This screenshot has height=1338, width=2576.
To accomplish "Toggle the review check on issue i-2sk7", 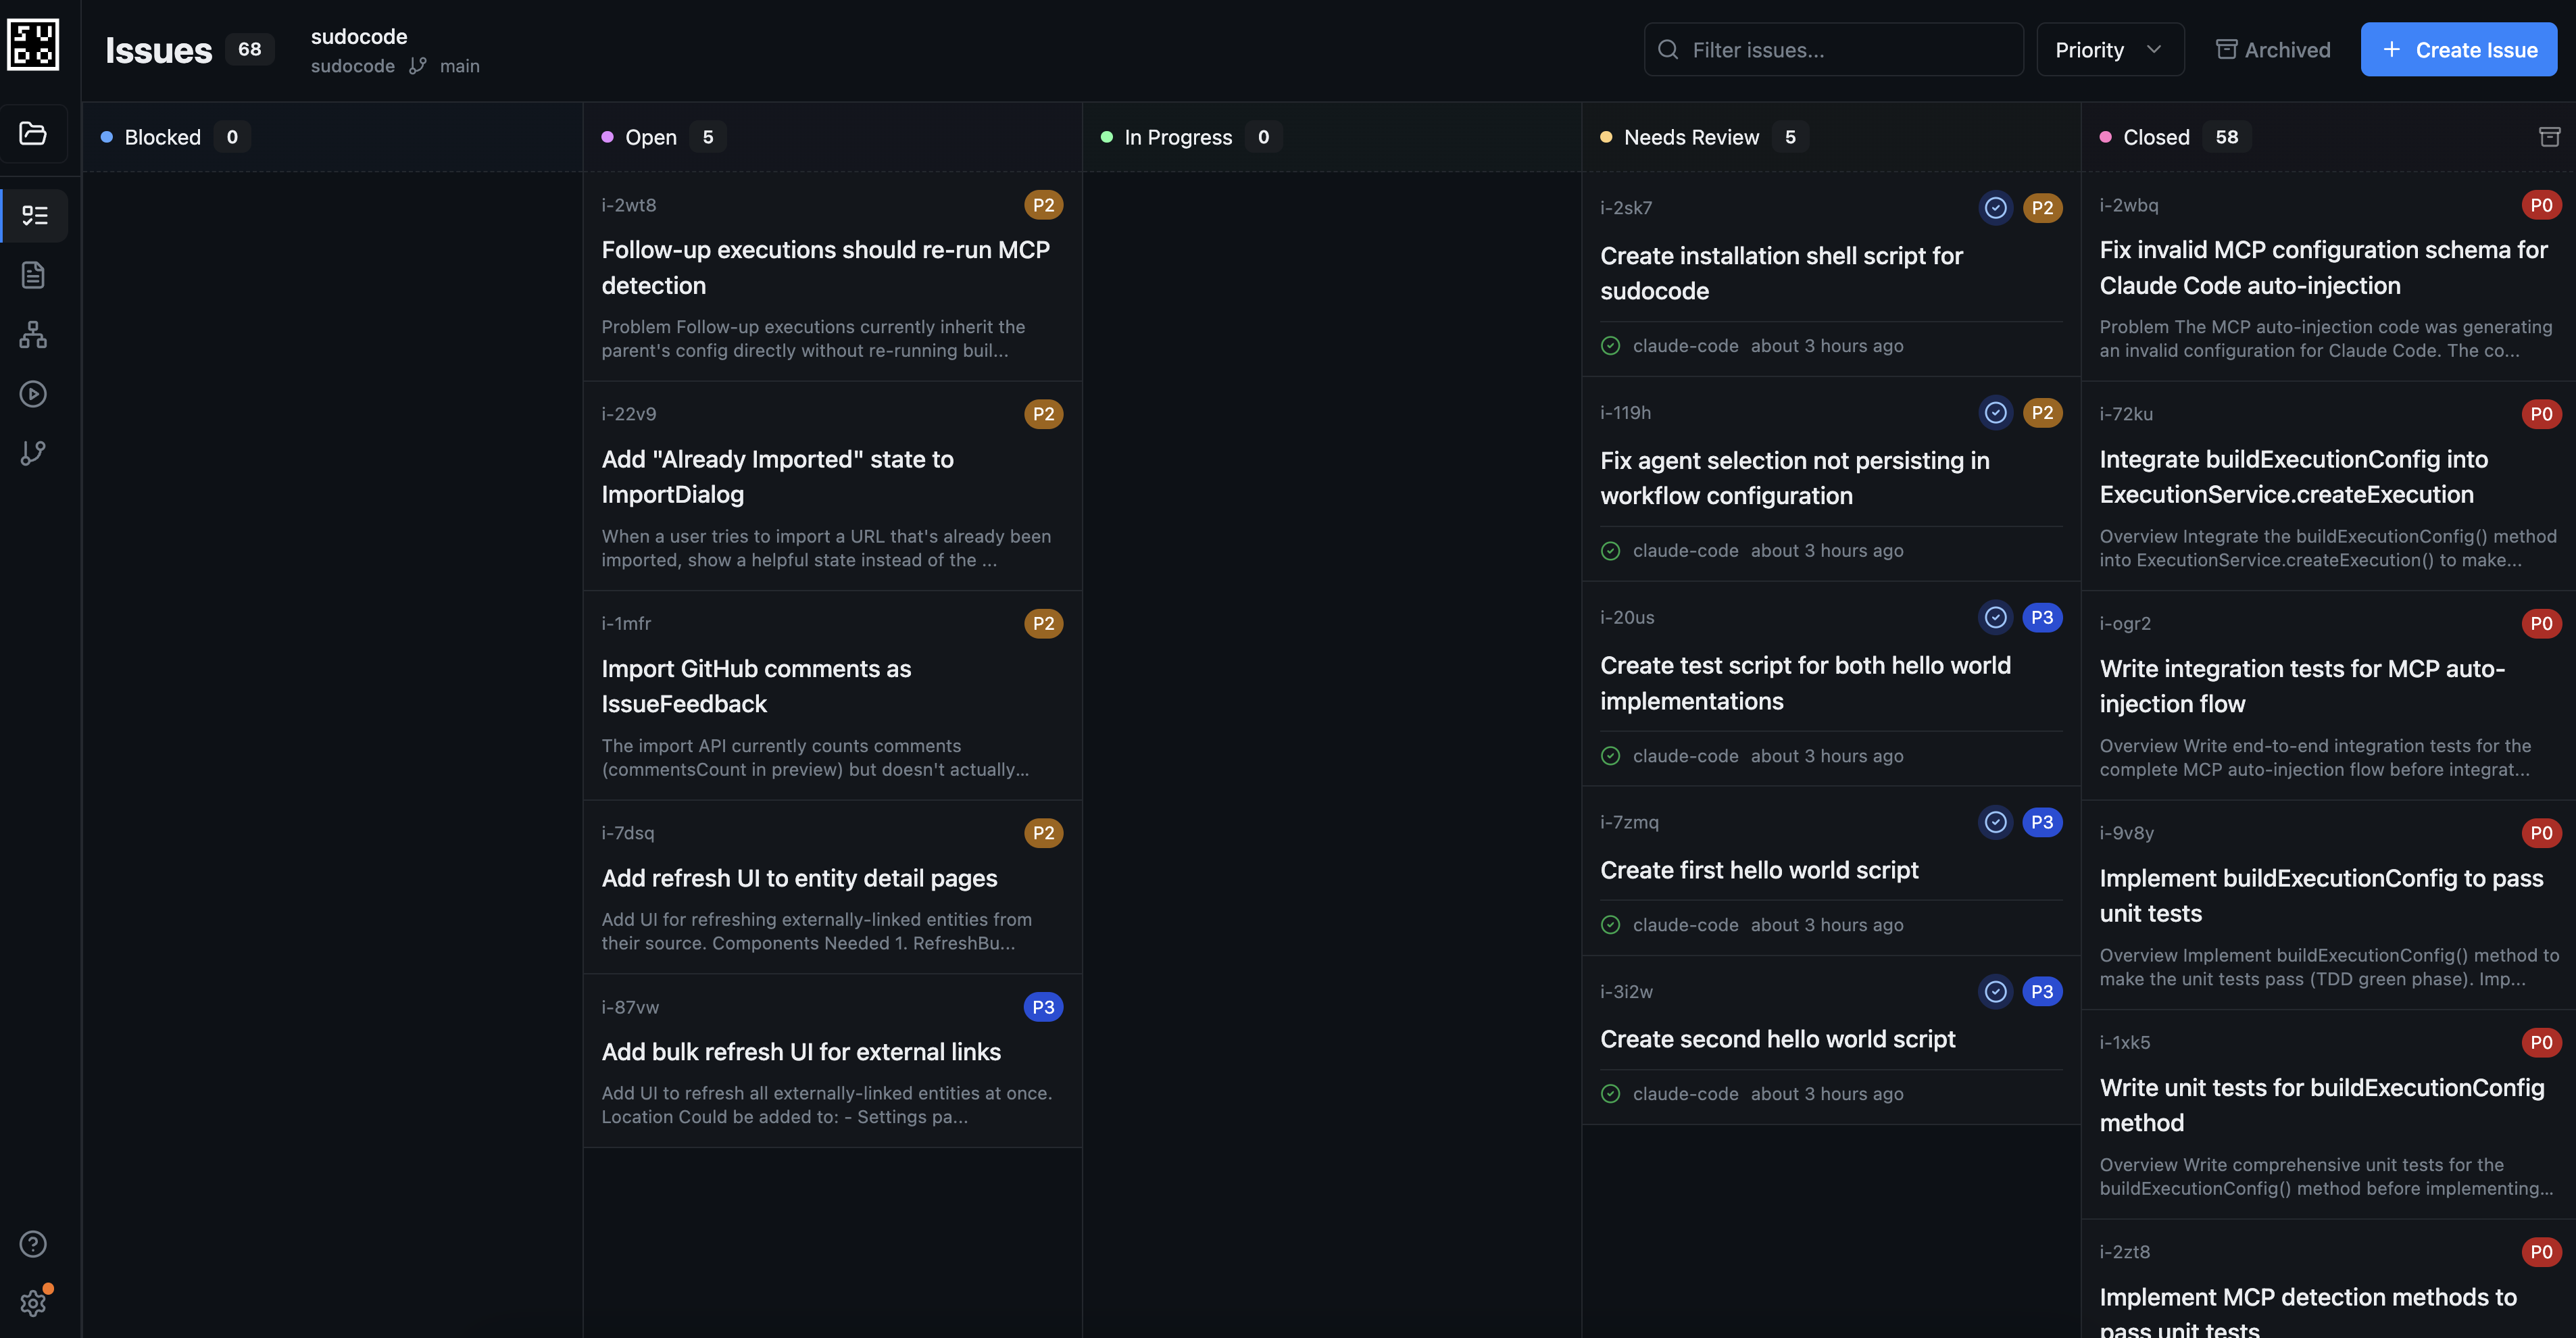I will pyautogui.click(x=1995, y=207).
